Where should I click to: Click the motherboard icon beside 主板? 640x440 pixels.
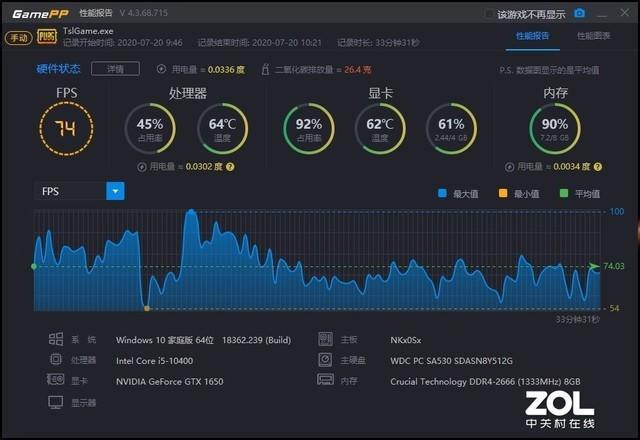pos(325,339)
